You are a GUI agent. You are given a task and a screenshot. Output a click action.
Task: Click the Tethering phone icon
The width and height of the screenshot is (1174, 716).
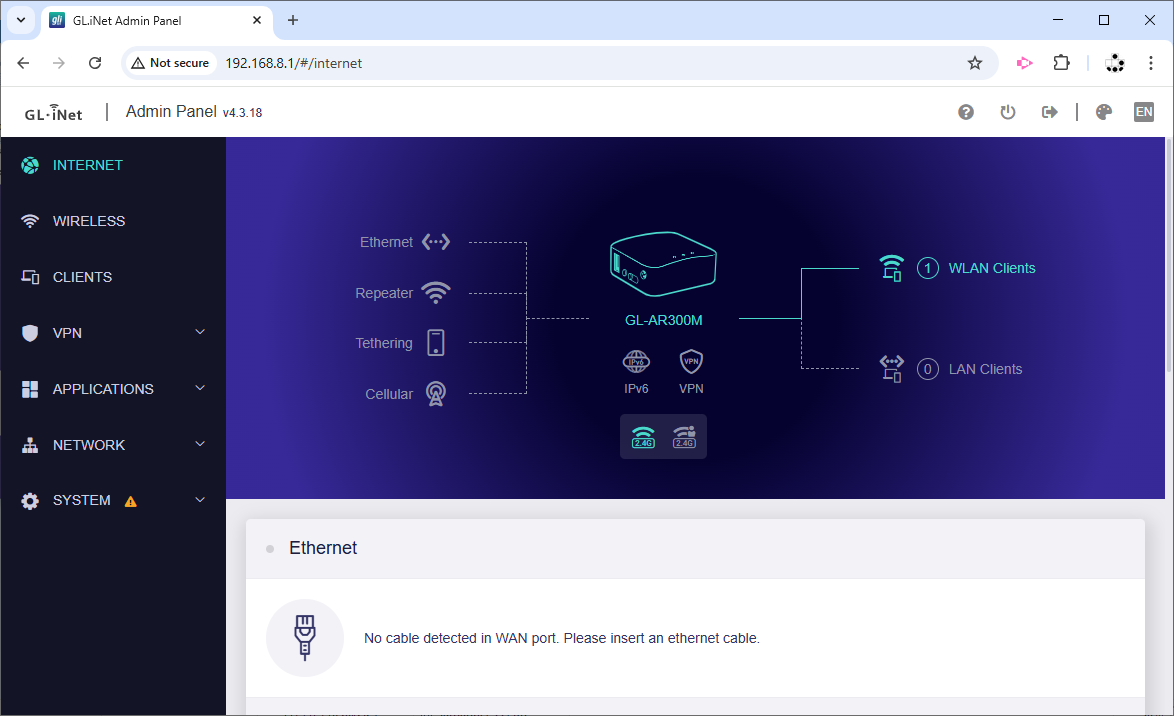pos(435,343)
